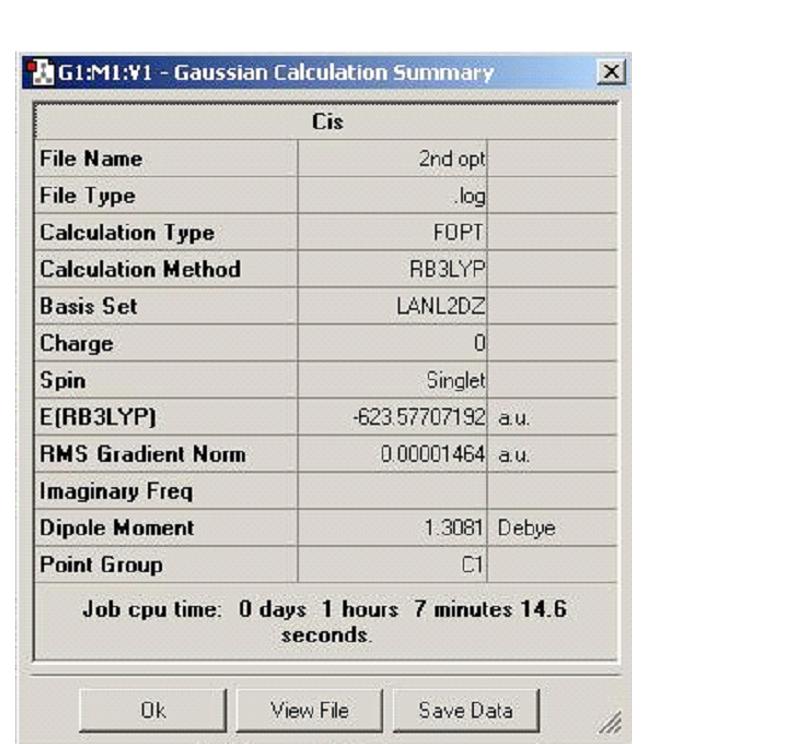Screen dimensions: 796x744
Task: Click the dialog title 'G1:M1:V1 - Gaussian Calculation Summary'
Action: (x=276, y=73)
